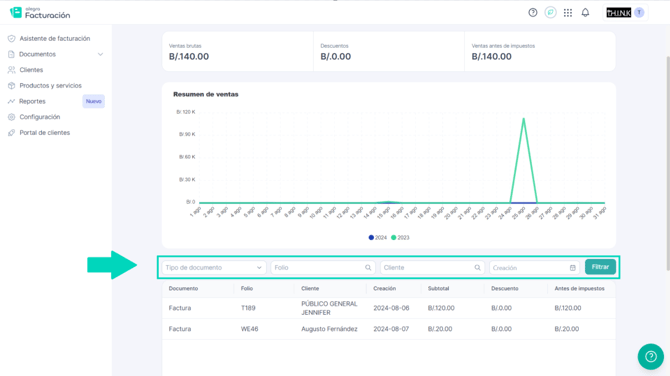
Task: Click the Alegra Facturación logo
Action: 40,13
